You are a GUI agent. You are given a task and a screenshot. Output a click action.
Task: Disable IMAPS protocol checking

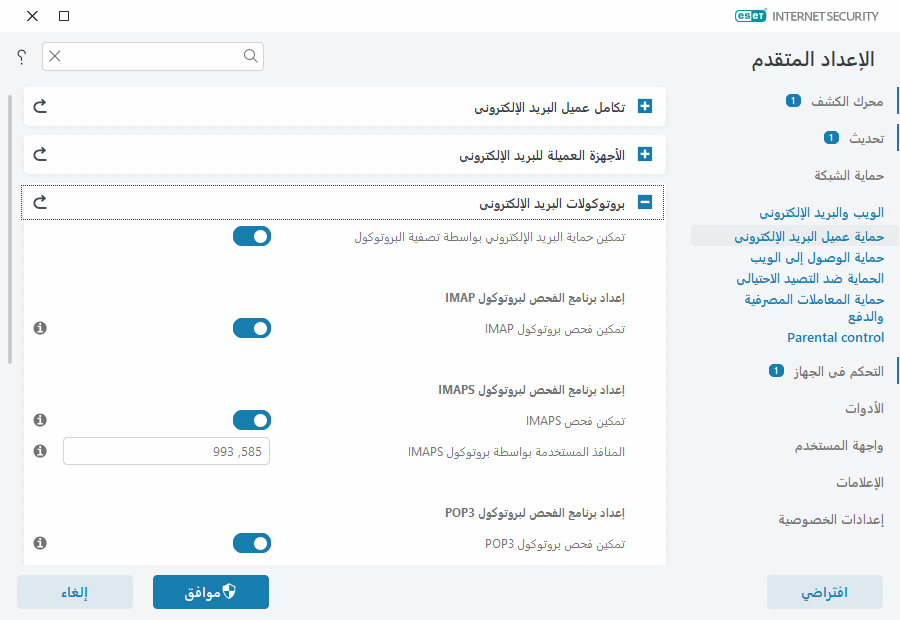point(252,419)
